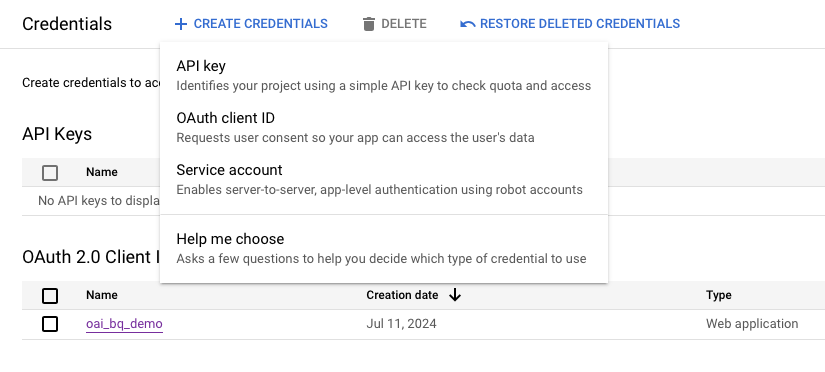The height and width of the screenshot is (372, 825).
Task: Click the plus icon beside Create Credentials
Action: (180, 24)
